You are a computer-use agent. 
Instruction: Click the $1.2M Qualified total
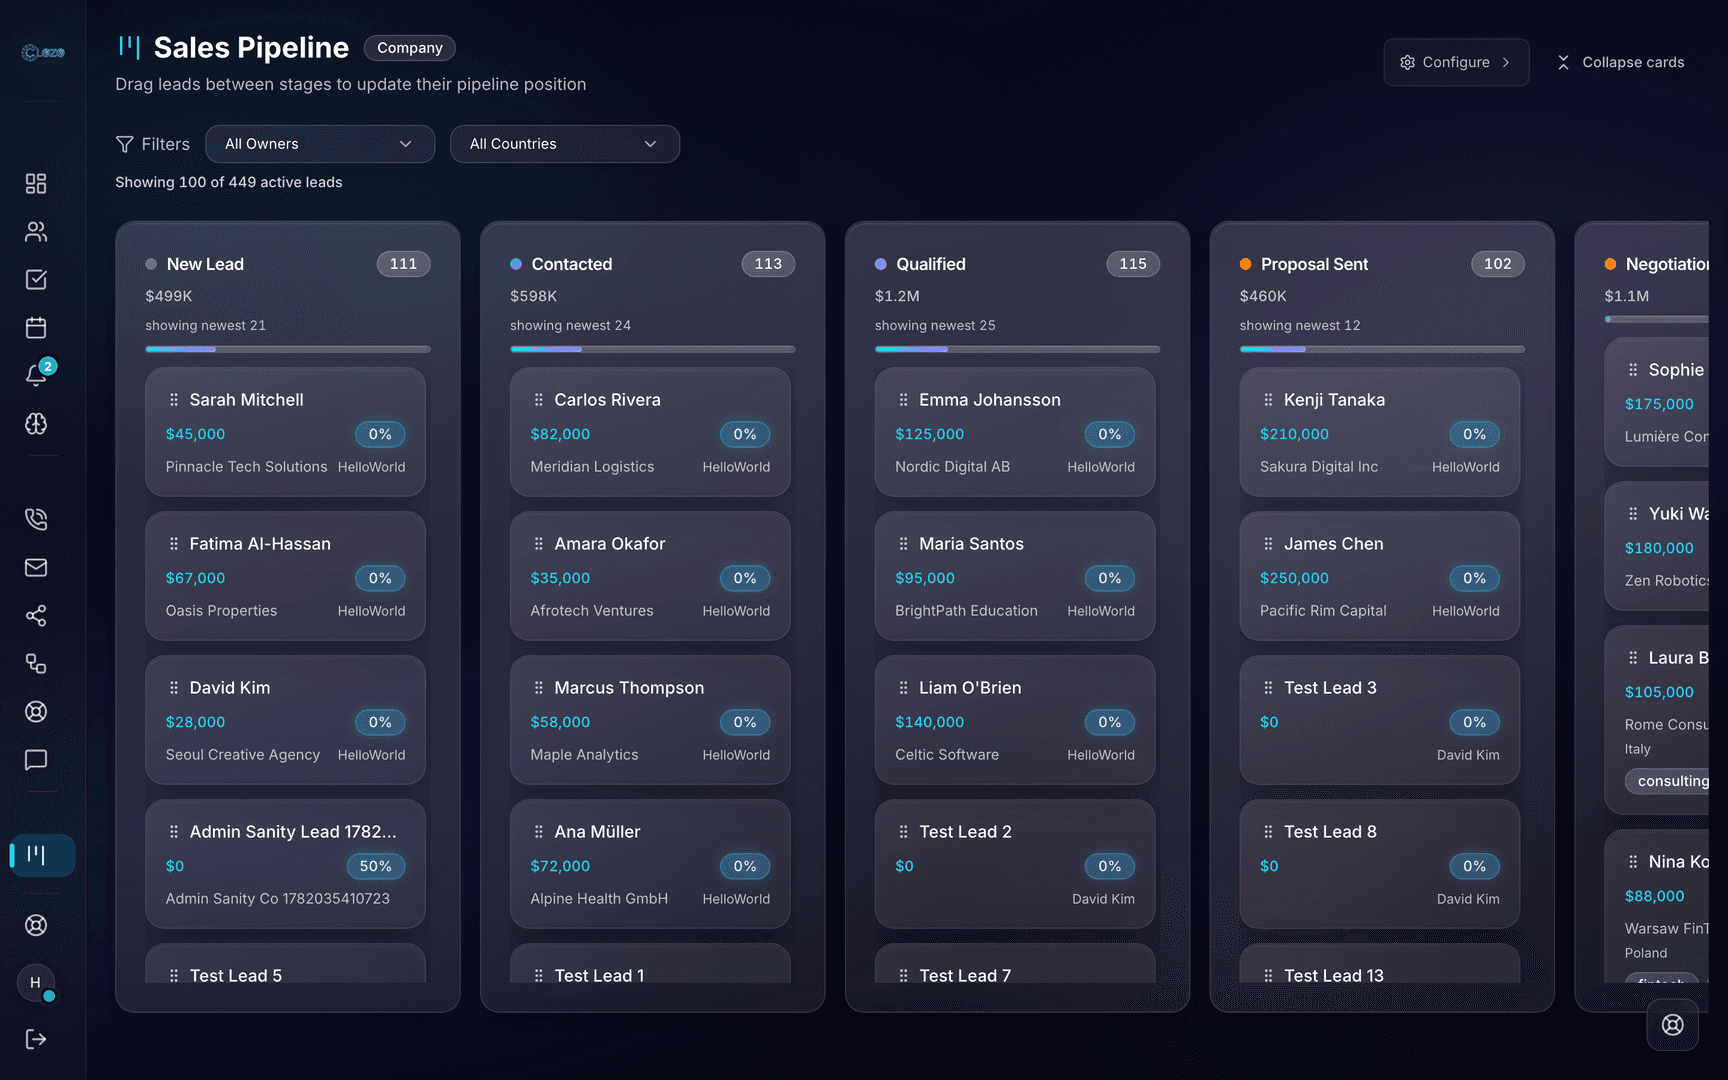pos(897,296)
